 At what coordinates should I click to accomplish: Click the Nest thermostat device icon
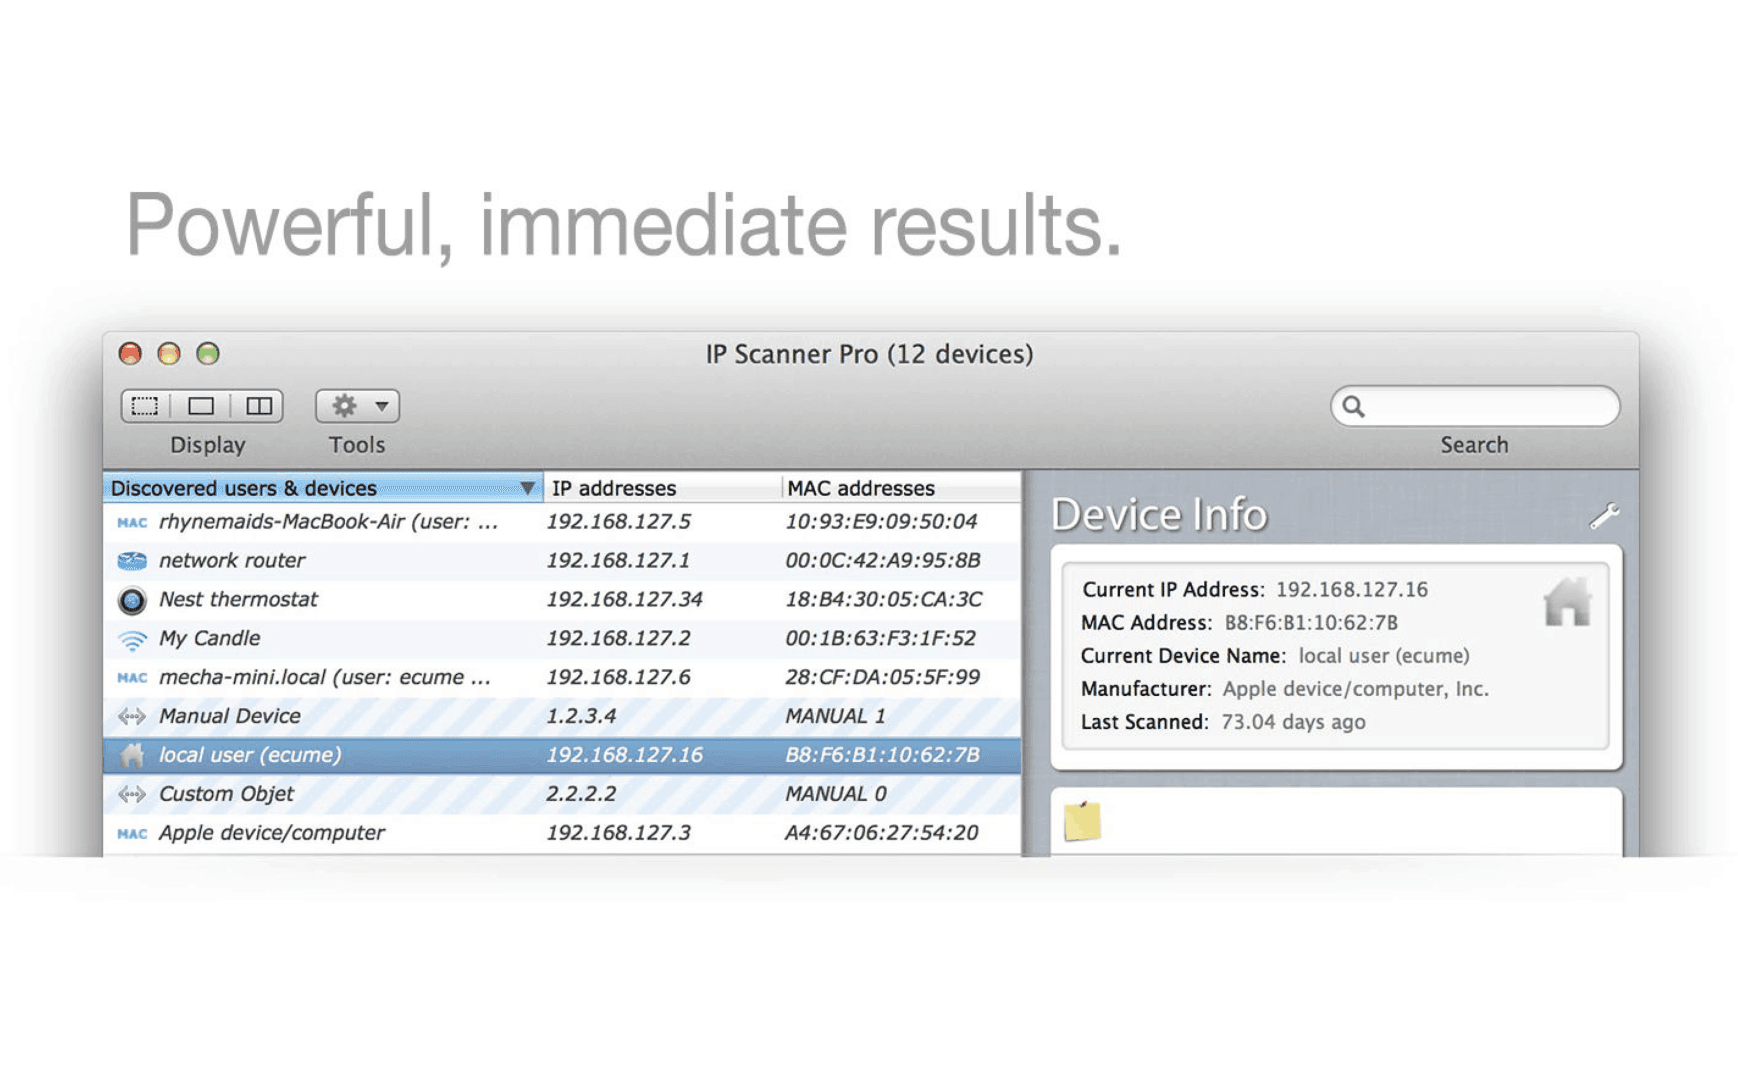pos(132,600)
